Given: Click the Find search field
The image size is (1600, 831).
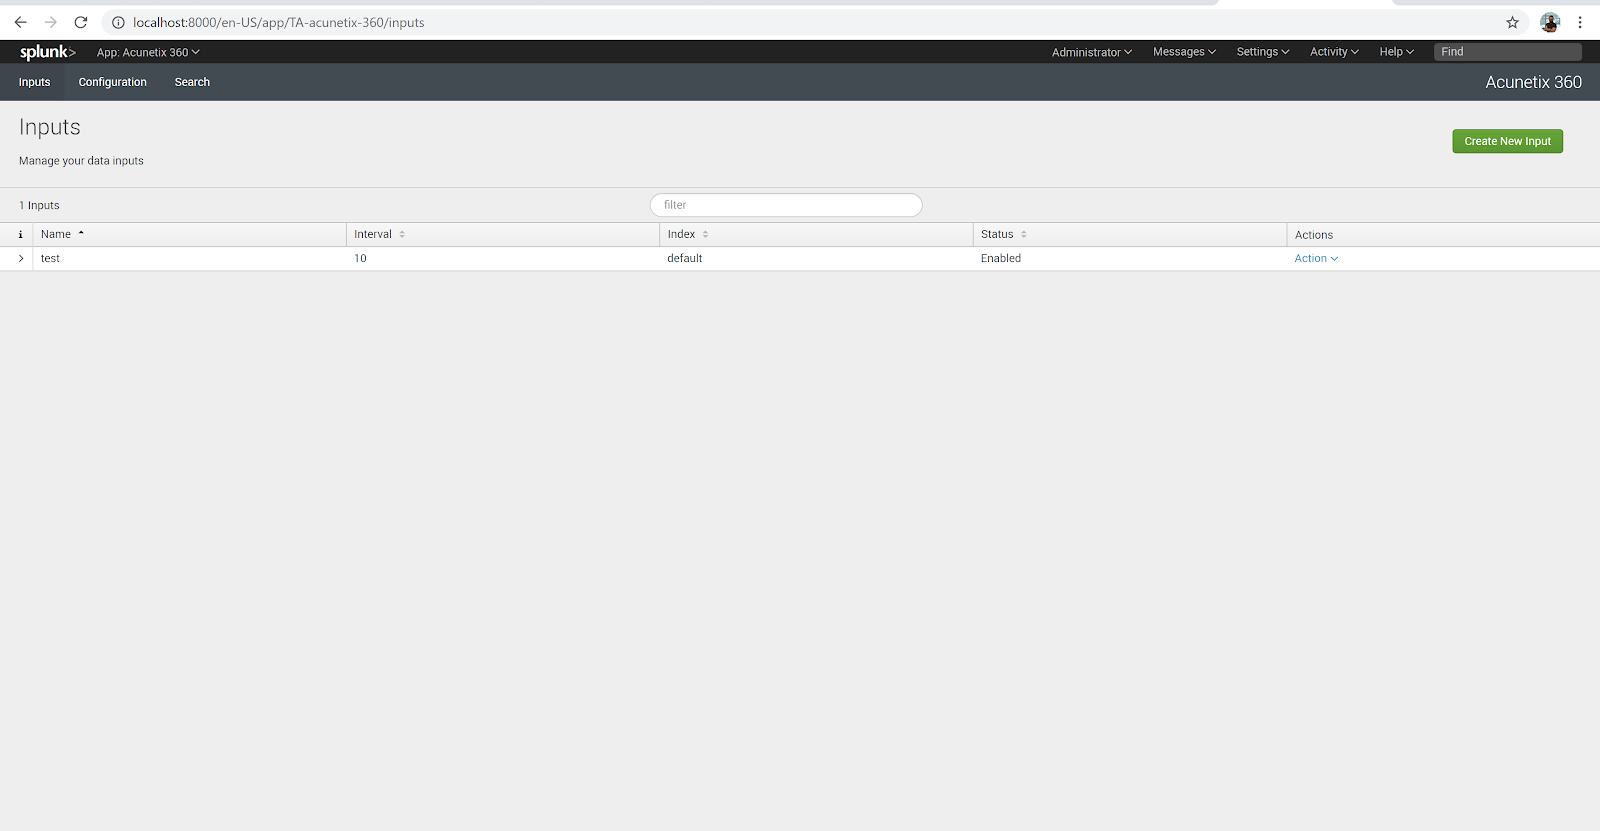Looking at the screenshot, I should 1508,52.
